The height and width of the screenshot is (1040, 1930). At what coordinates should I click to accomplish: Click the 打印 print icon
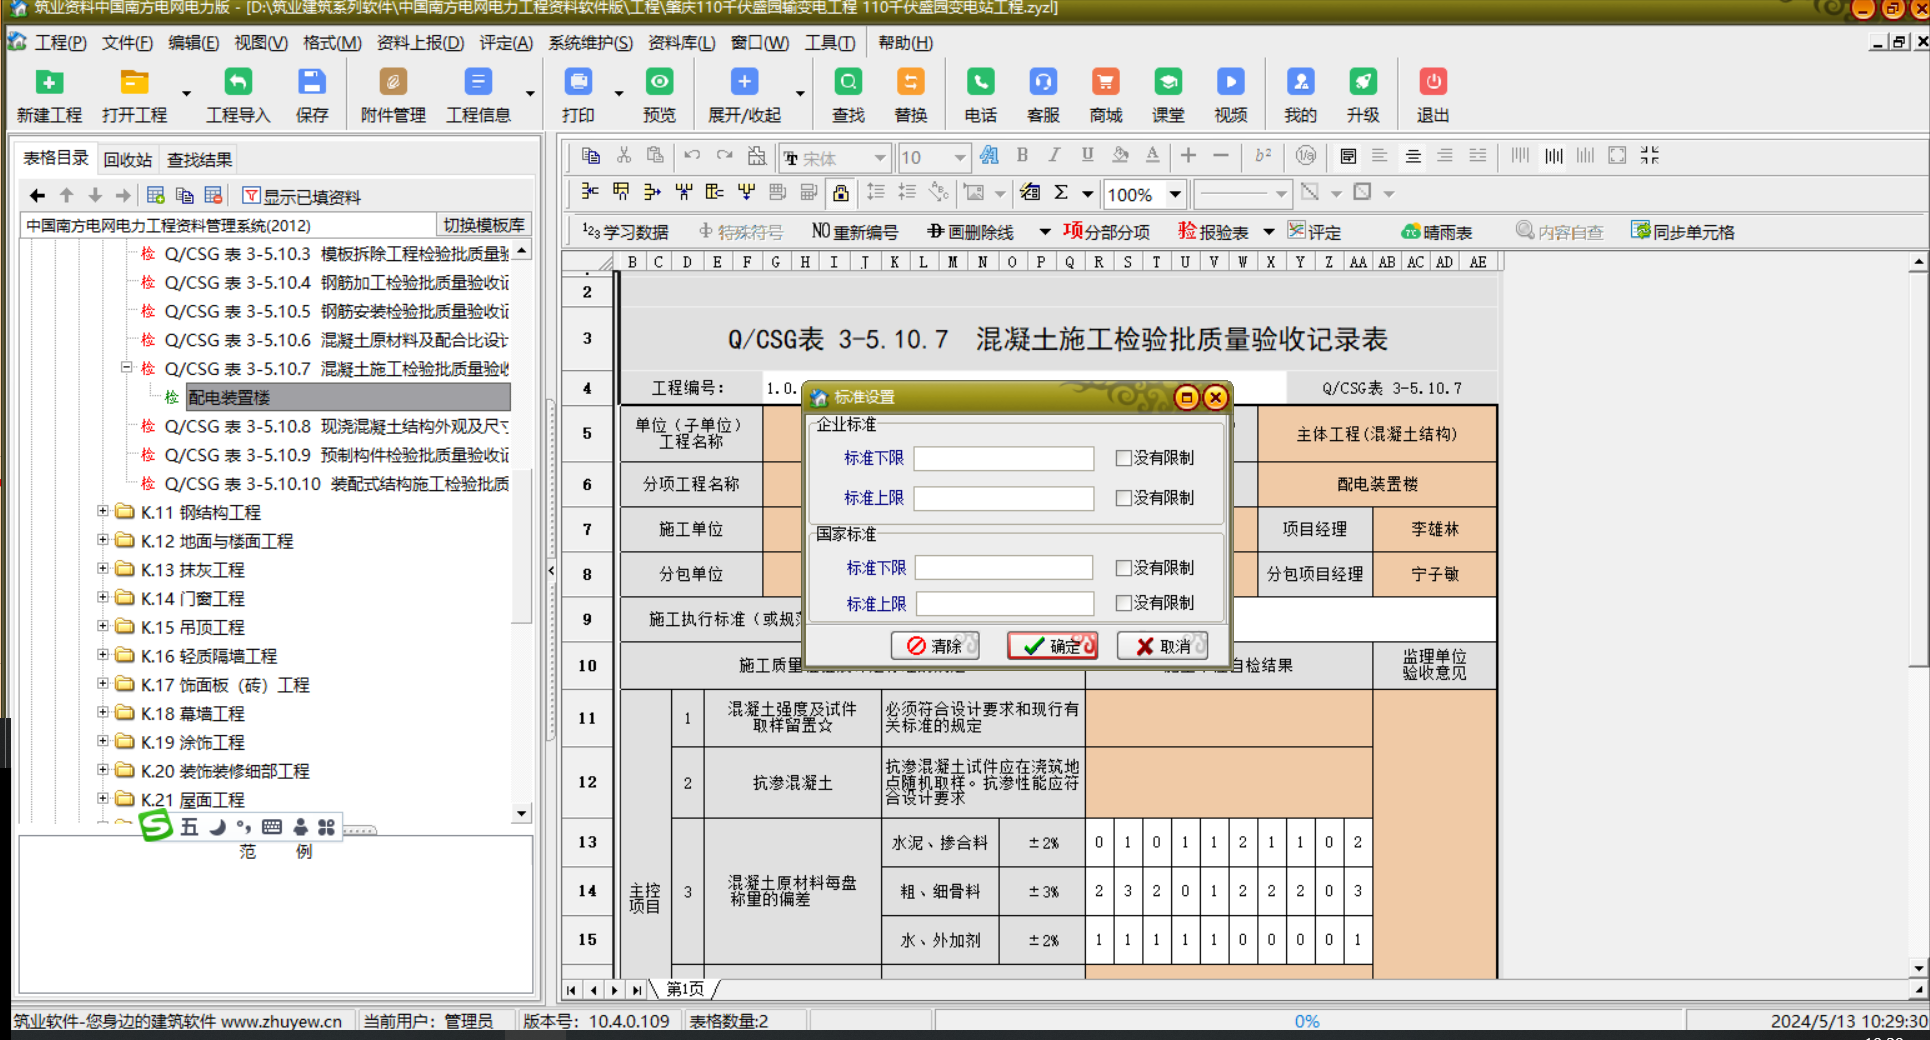coord(578,83)
